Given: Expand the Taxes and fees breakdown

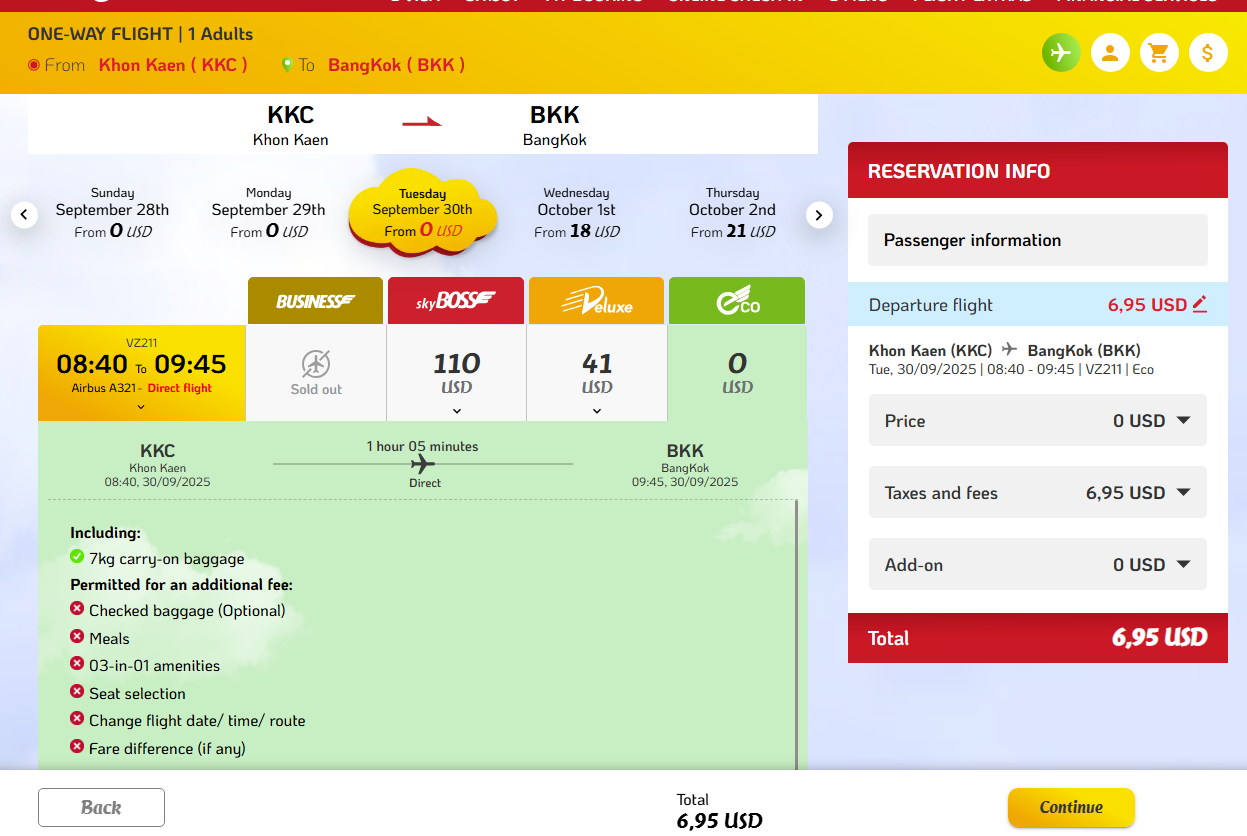Looking at the screenshot, I should pyautogui.click(x=1184, y=493).
